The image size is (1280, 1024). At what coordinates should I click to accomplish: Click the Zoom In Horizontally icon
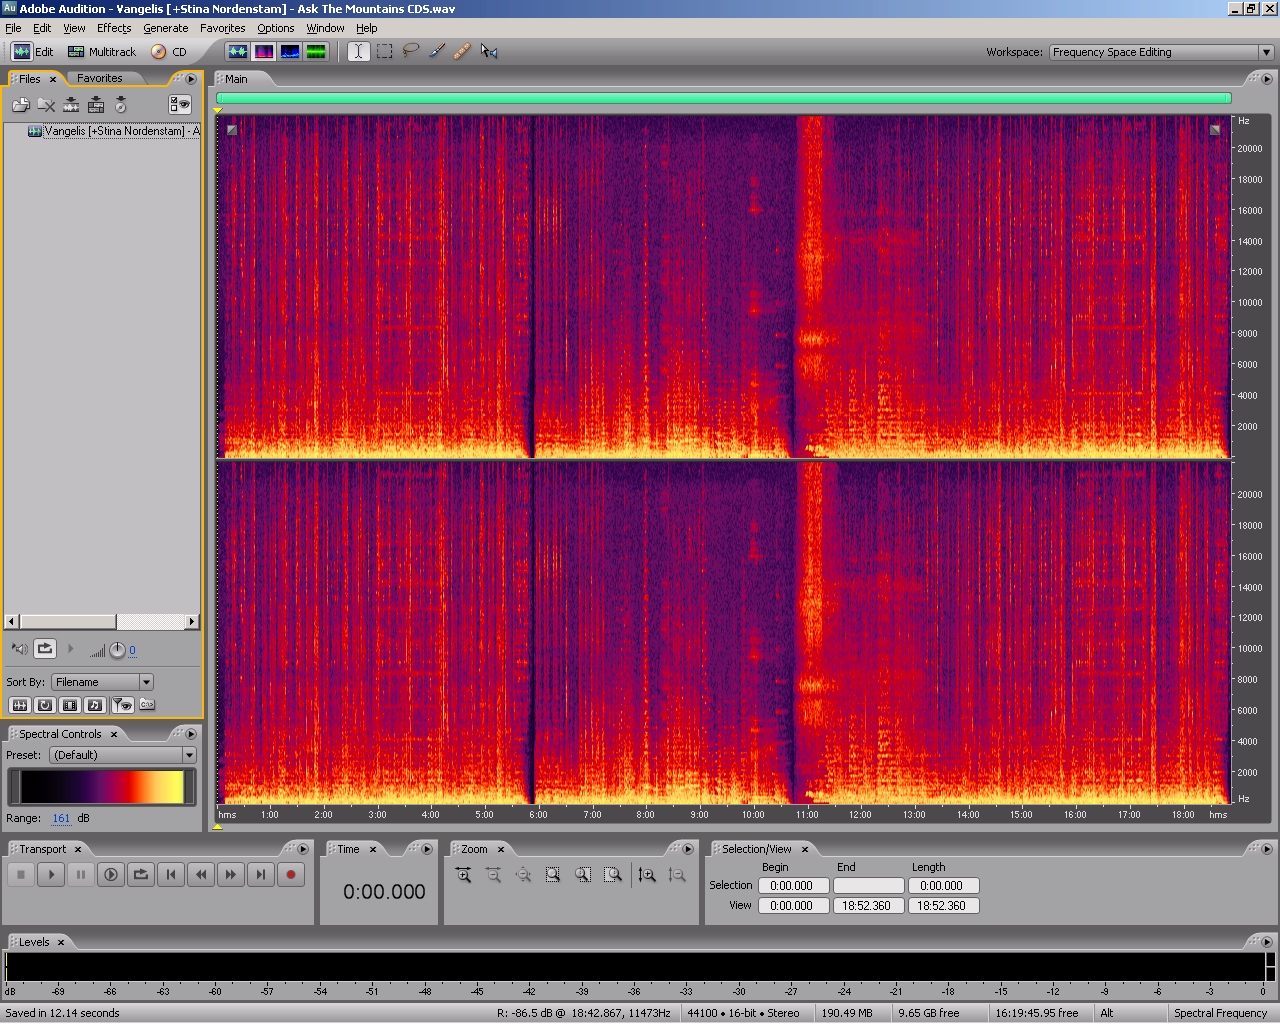464,875
